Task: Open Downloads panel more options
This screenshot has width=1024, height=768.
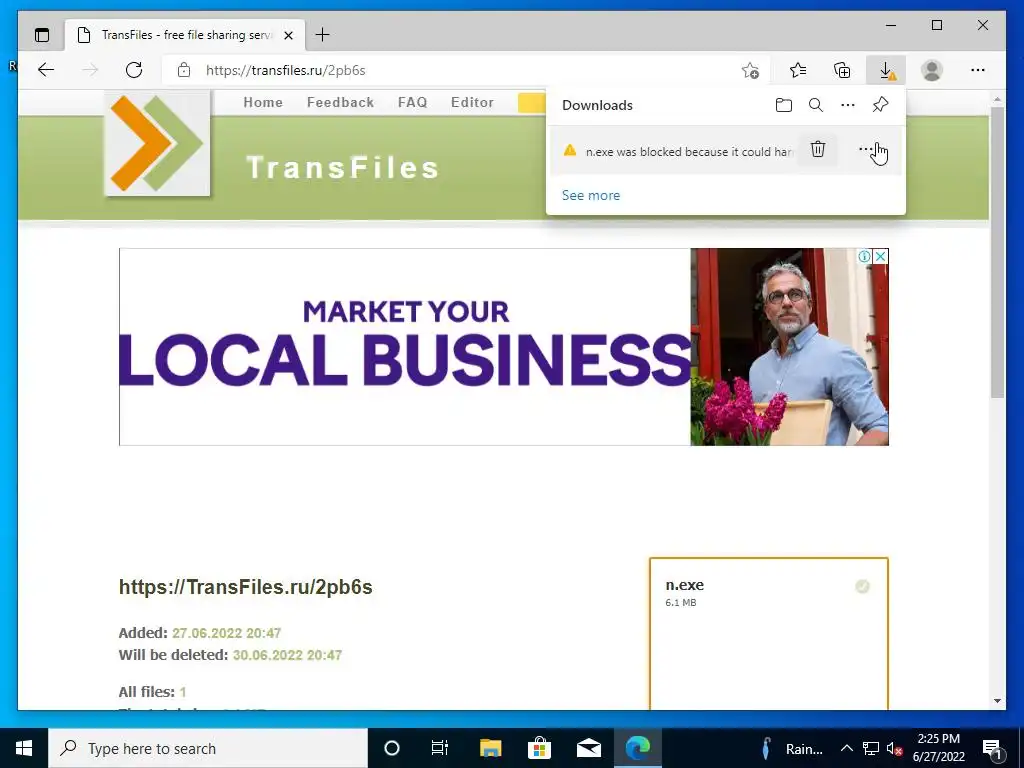Action: 848,105
